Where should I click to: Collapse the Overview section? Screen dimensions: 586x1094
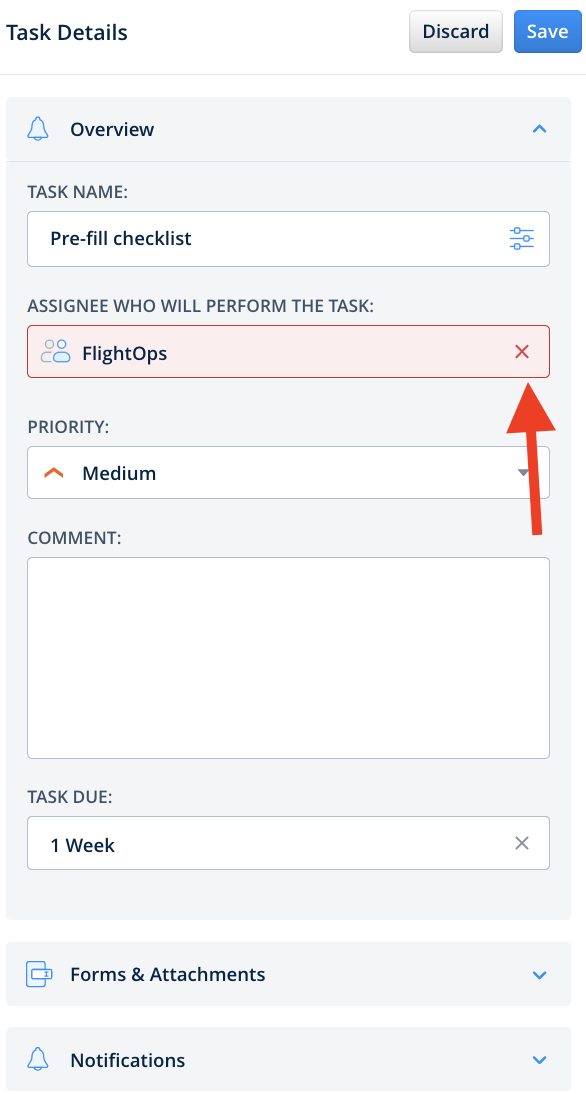[539, 129]
